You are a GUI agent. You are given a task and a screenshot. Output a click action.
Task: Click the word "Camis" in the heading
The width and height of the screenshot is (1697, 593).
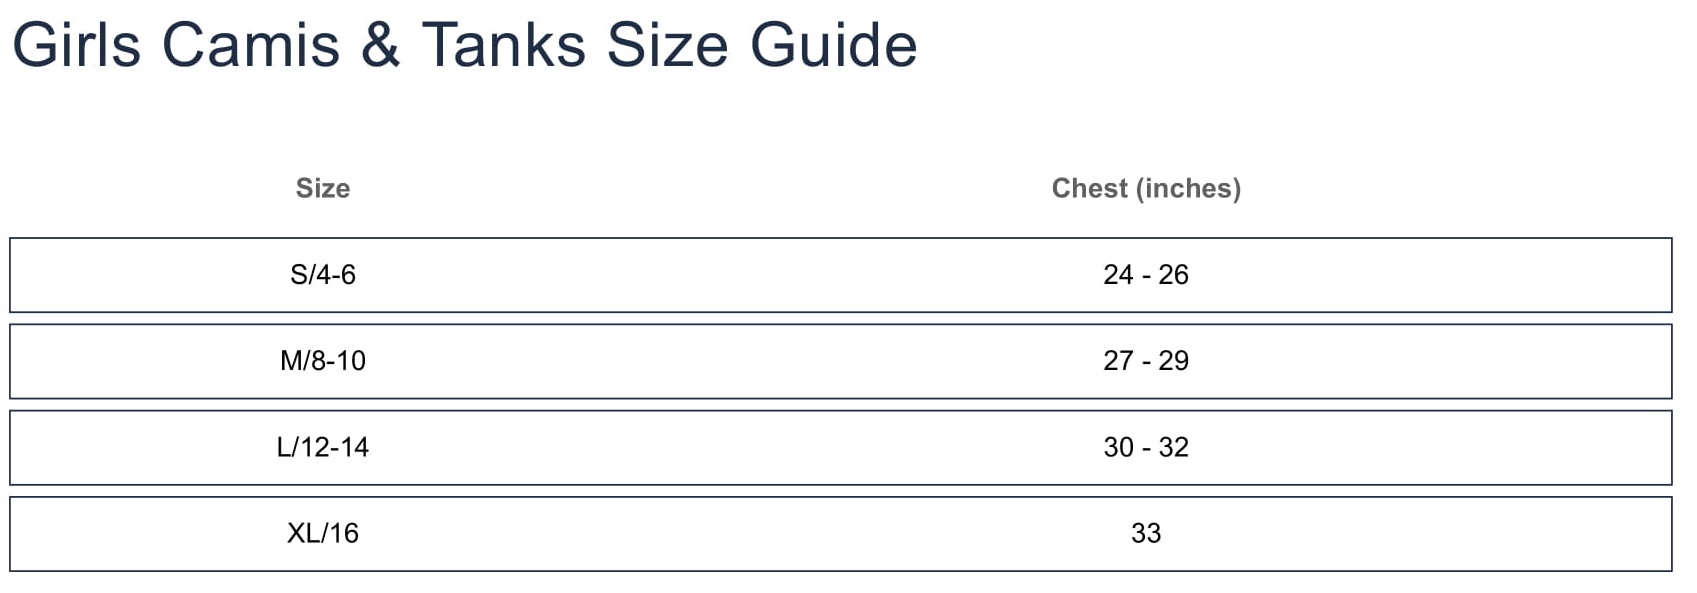tap(251, 46)
